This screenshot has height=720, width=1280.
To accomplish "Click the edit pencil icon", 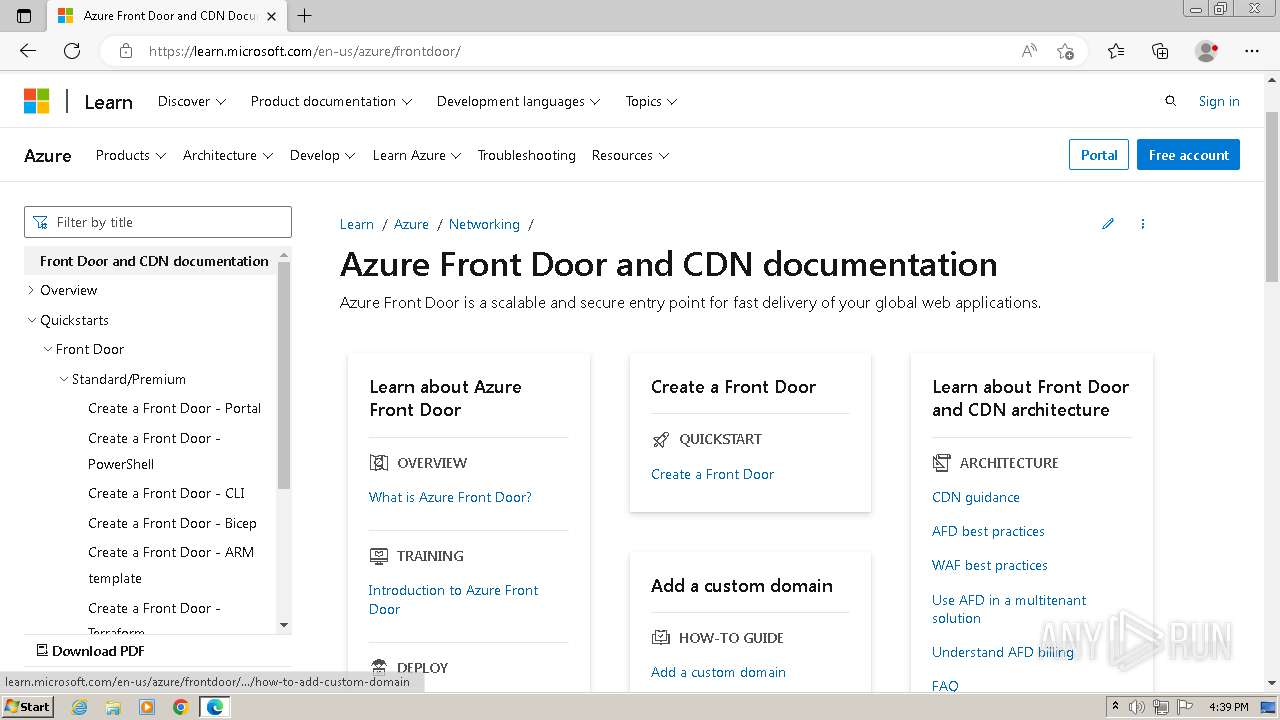I will coord(1108,224).
